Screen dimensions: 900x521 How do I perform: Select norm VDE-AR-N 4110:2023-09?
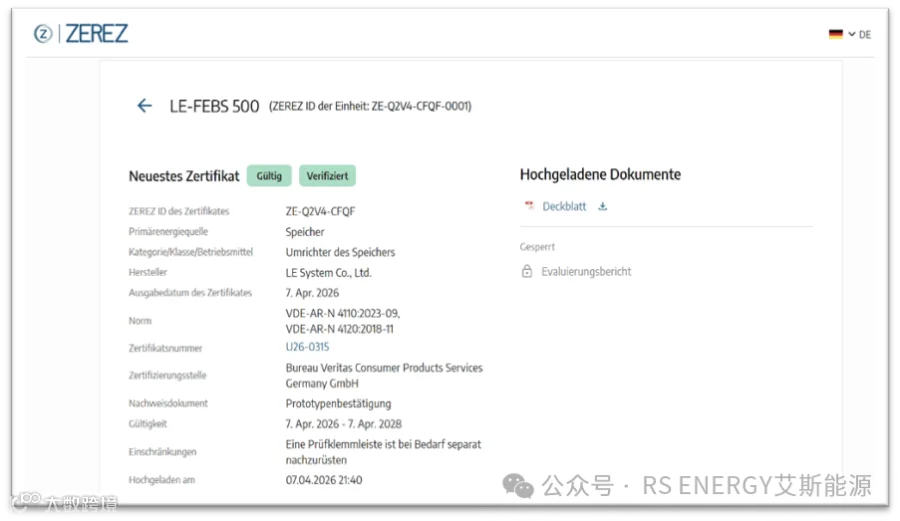[x=343, y=313]
